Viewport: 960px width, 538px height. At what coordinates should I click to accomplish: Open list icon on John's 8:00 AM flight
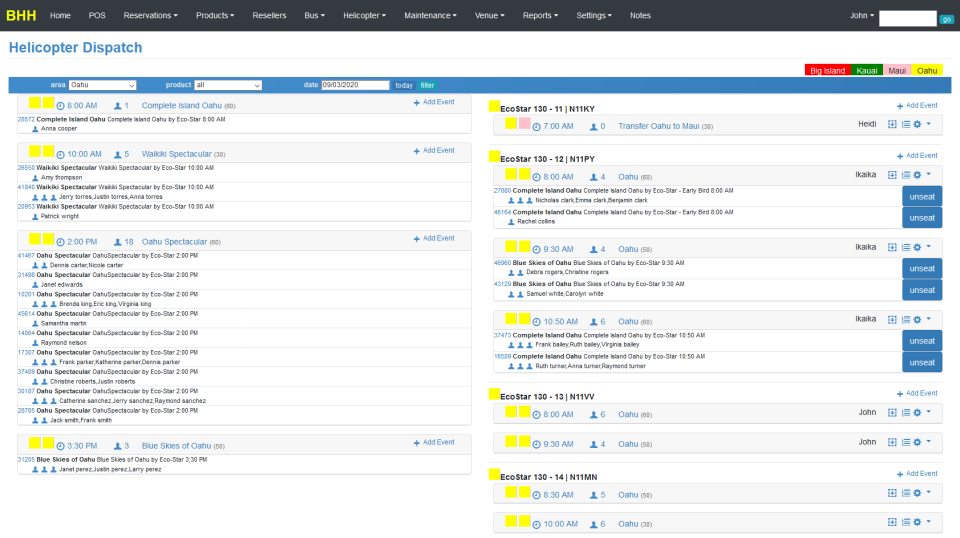point(906,413)
